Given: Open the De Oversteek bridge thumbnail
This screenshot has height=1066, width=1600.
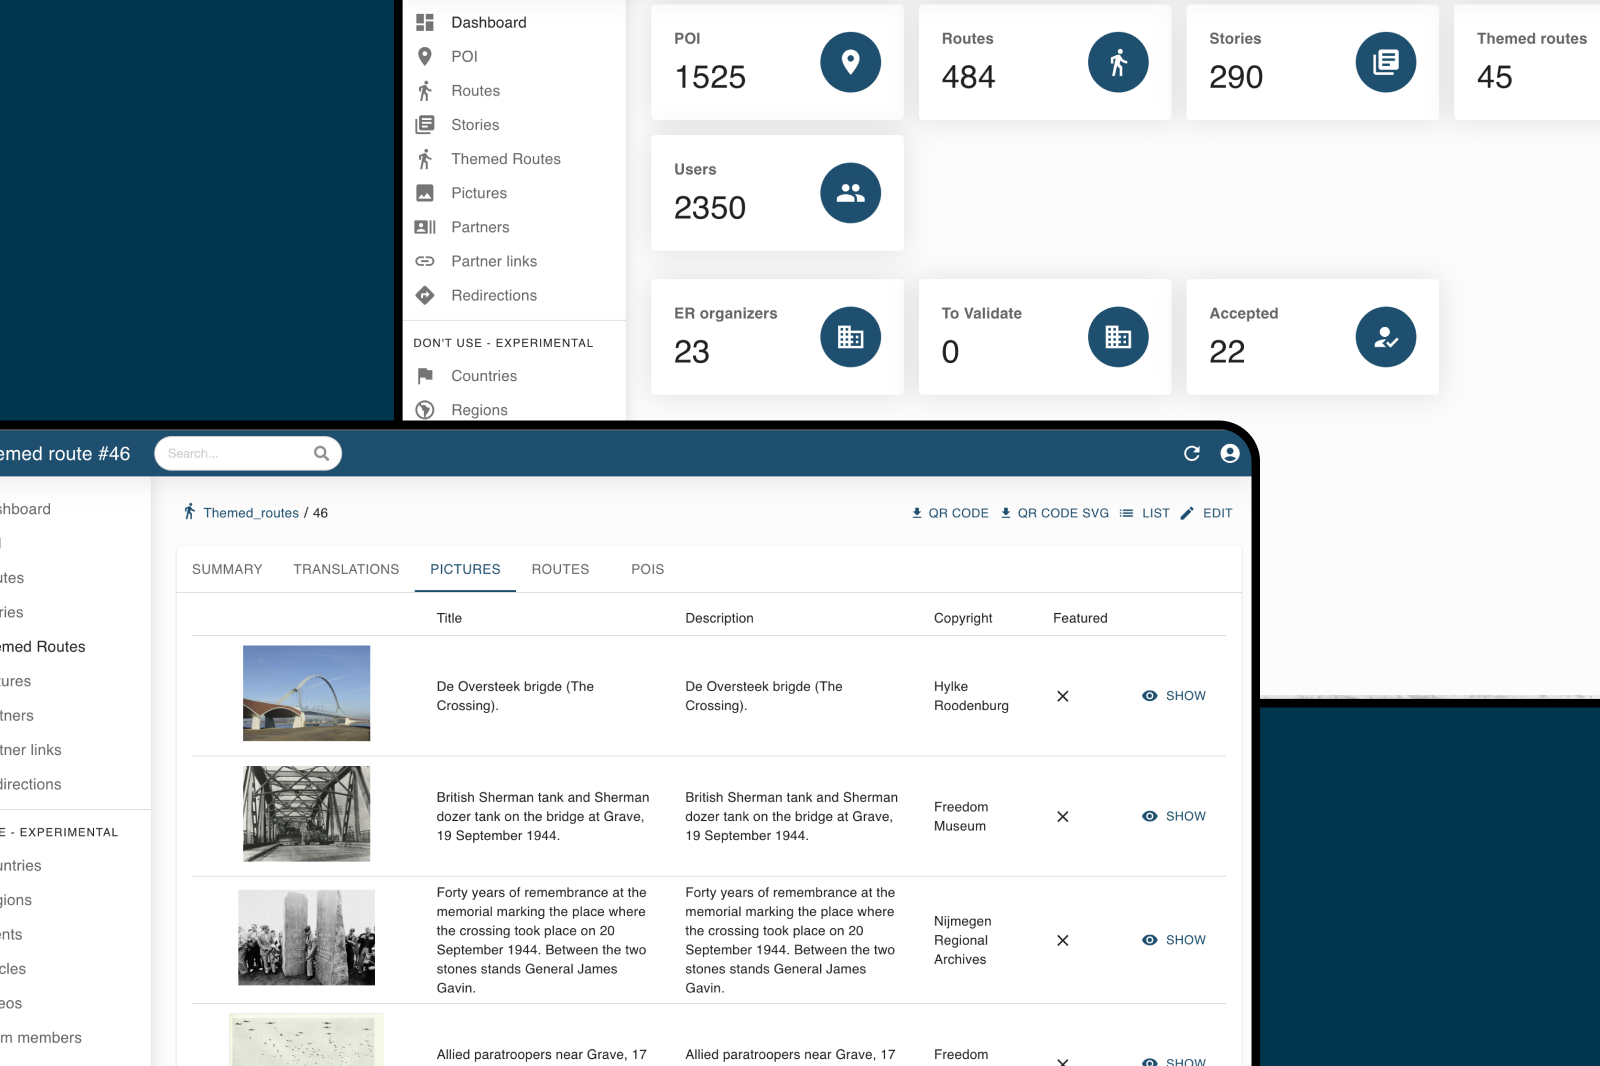Looking at the screenshot, I should (306, 693).
